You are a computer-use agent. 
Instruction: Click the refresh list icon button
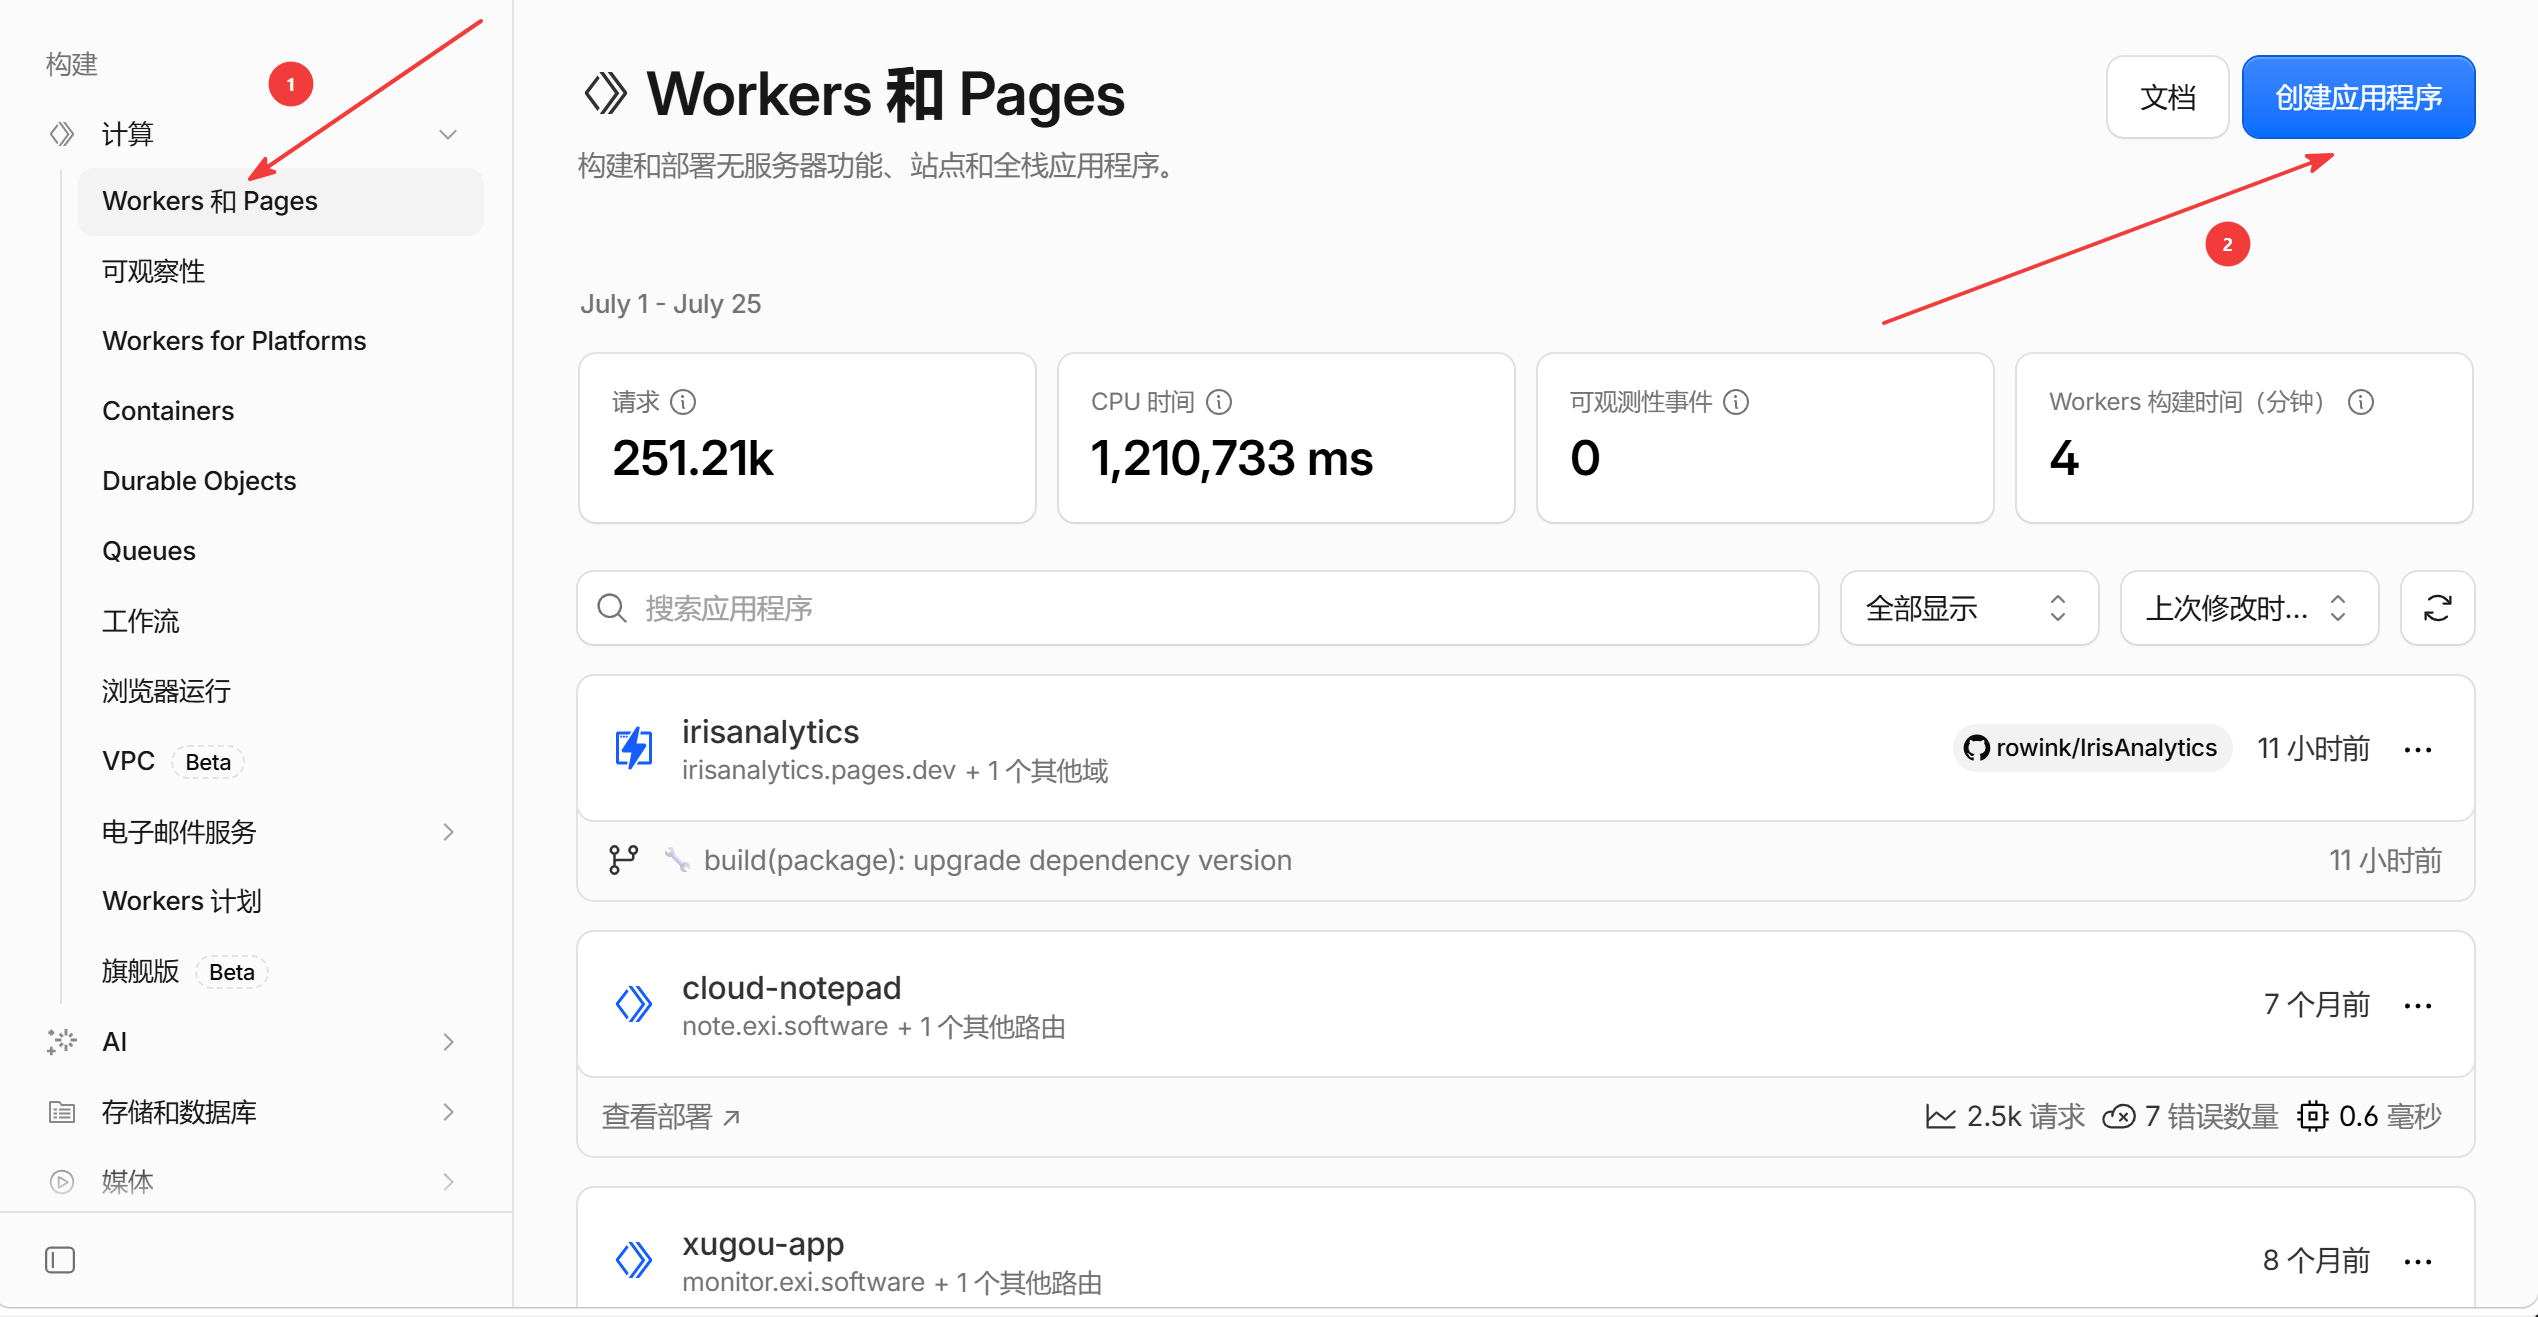2438,608
